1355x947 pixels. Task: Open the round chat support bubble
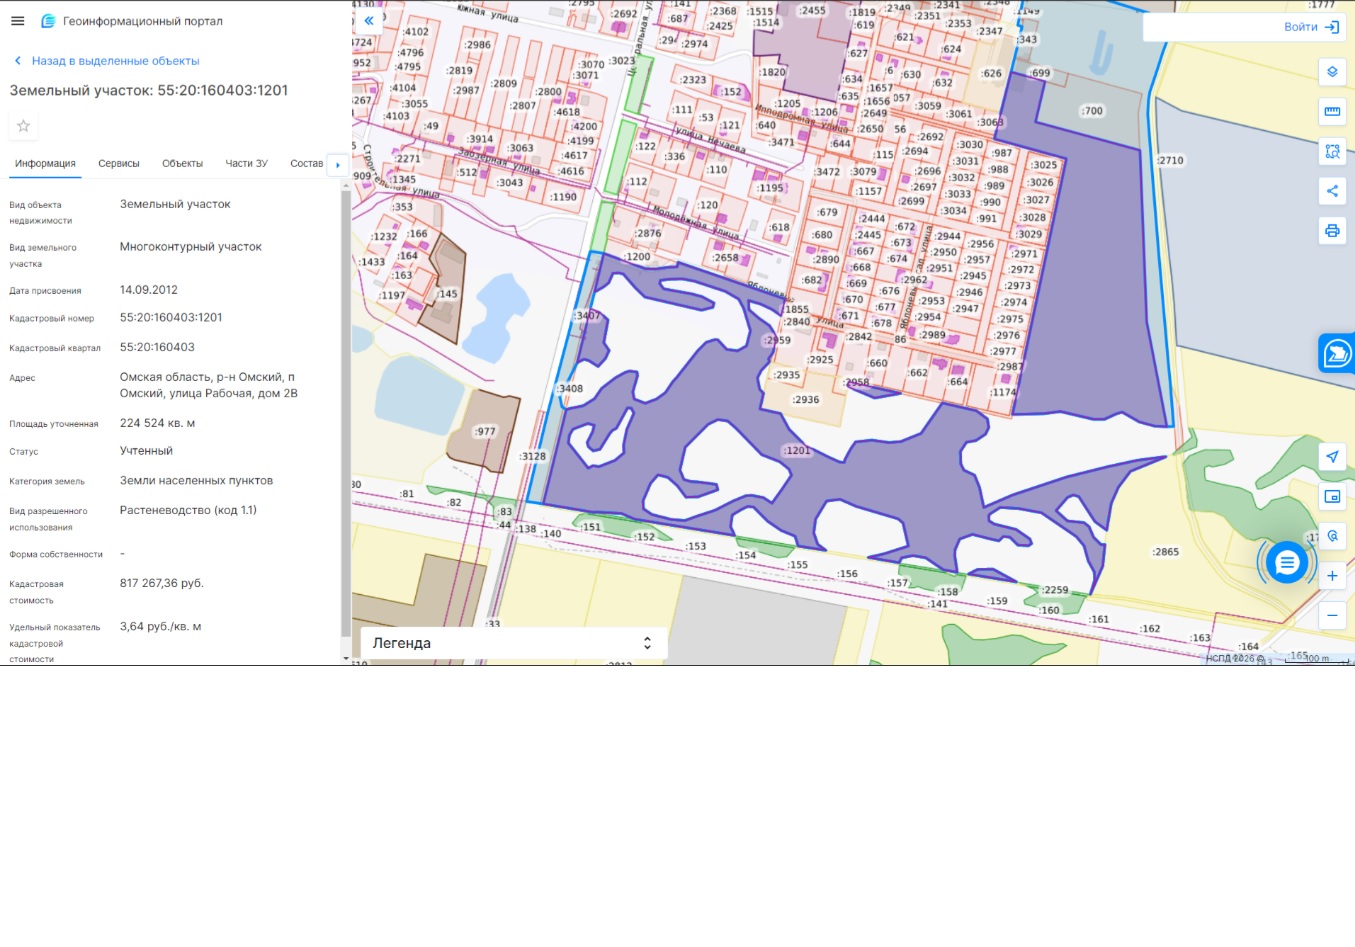[x=1287, y=563]
